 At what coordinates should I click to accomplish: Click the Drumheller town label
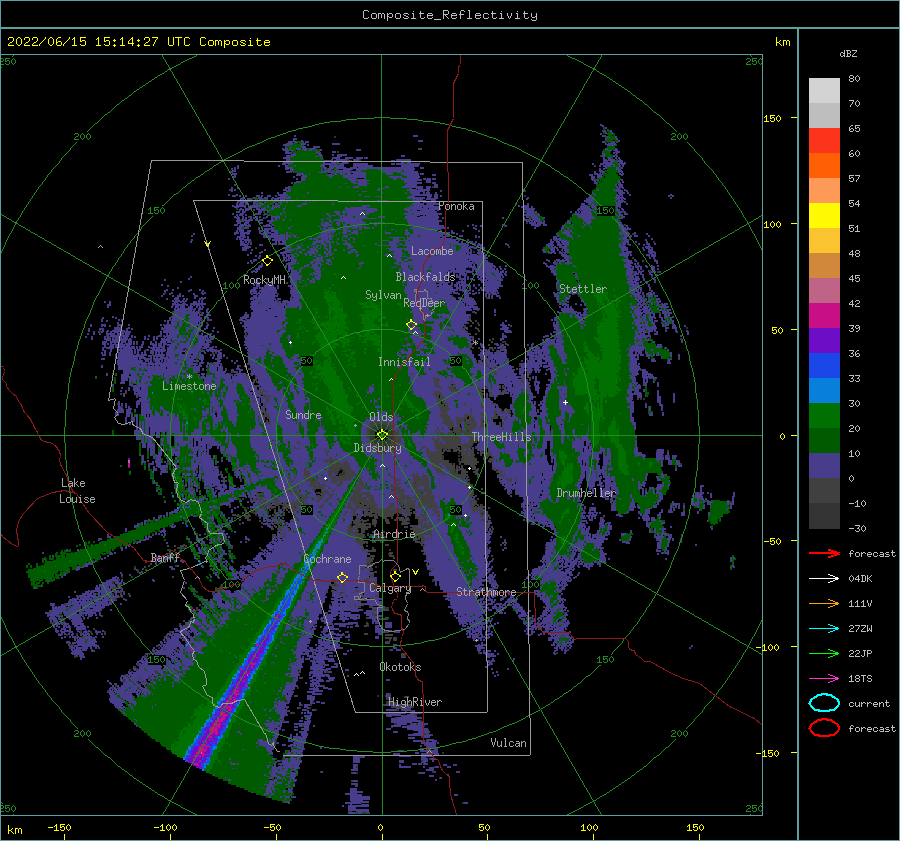coord(586,493)
